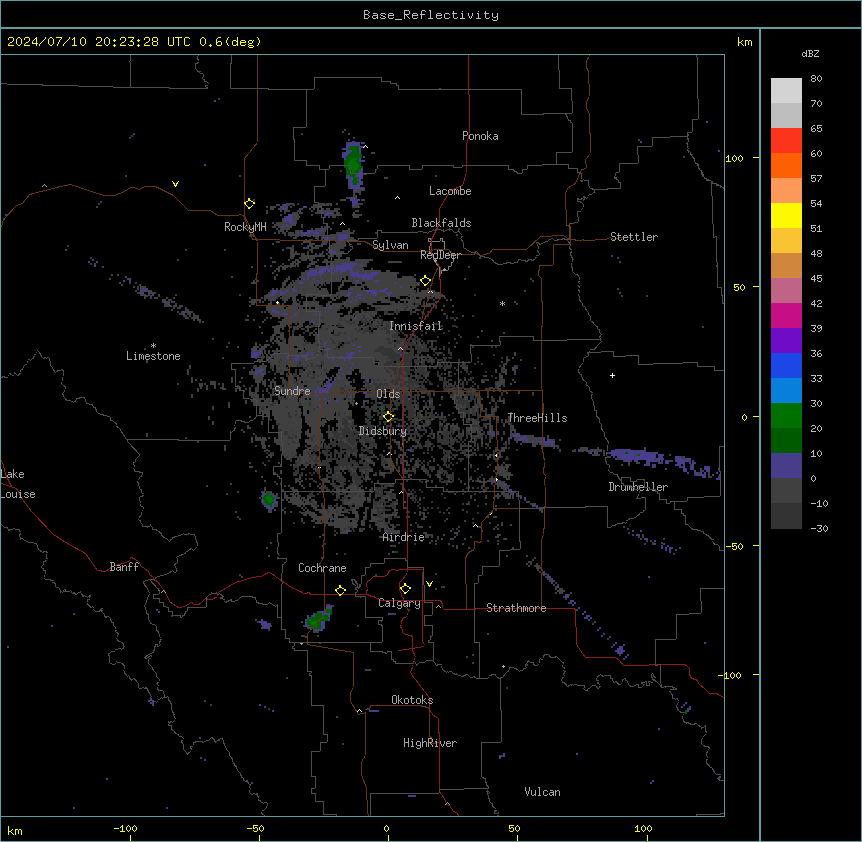Click the Olds city label
This screenshot has width=862, height=842.
(388, 394)
